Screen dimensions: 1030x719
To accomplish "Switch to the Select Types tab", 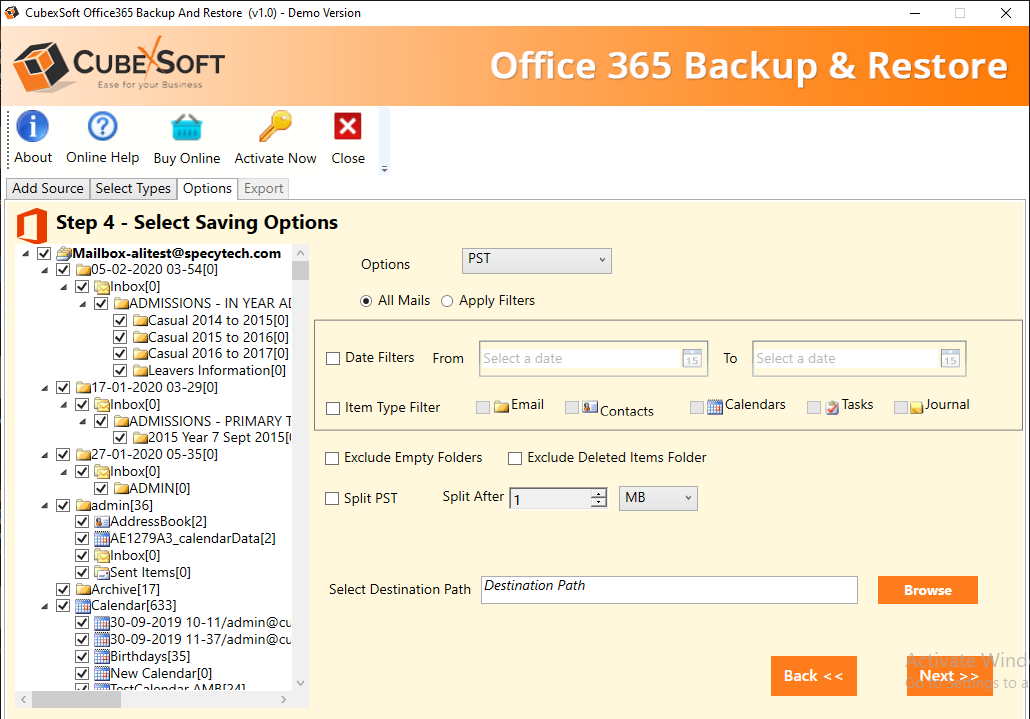I will coord(133,188).
